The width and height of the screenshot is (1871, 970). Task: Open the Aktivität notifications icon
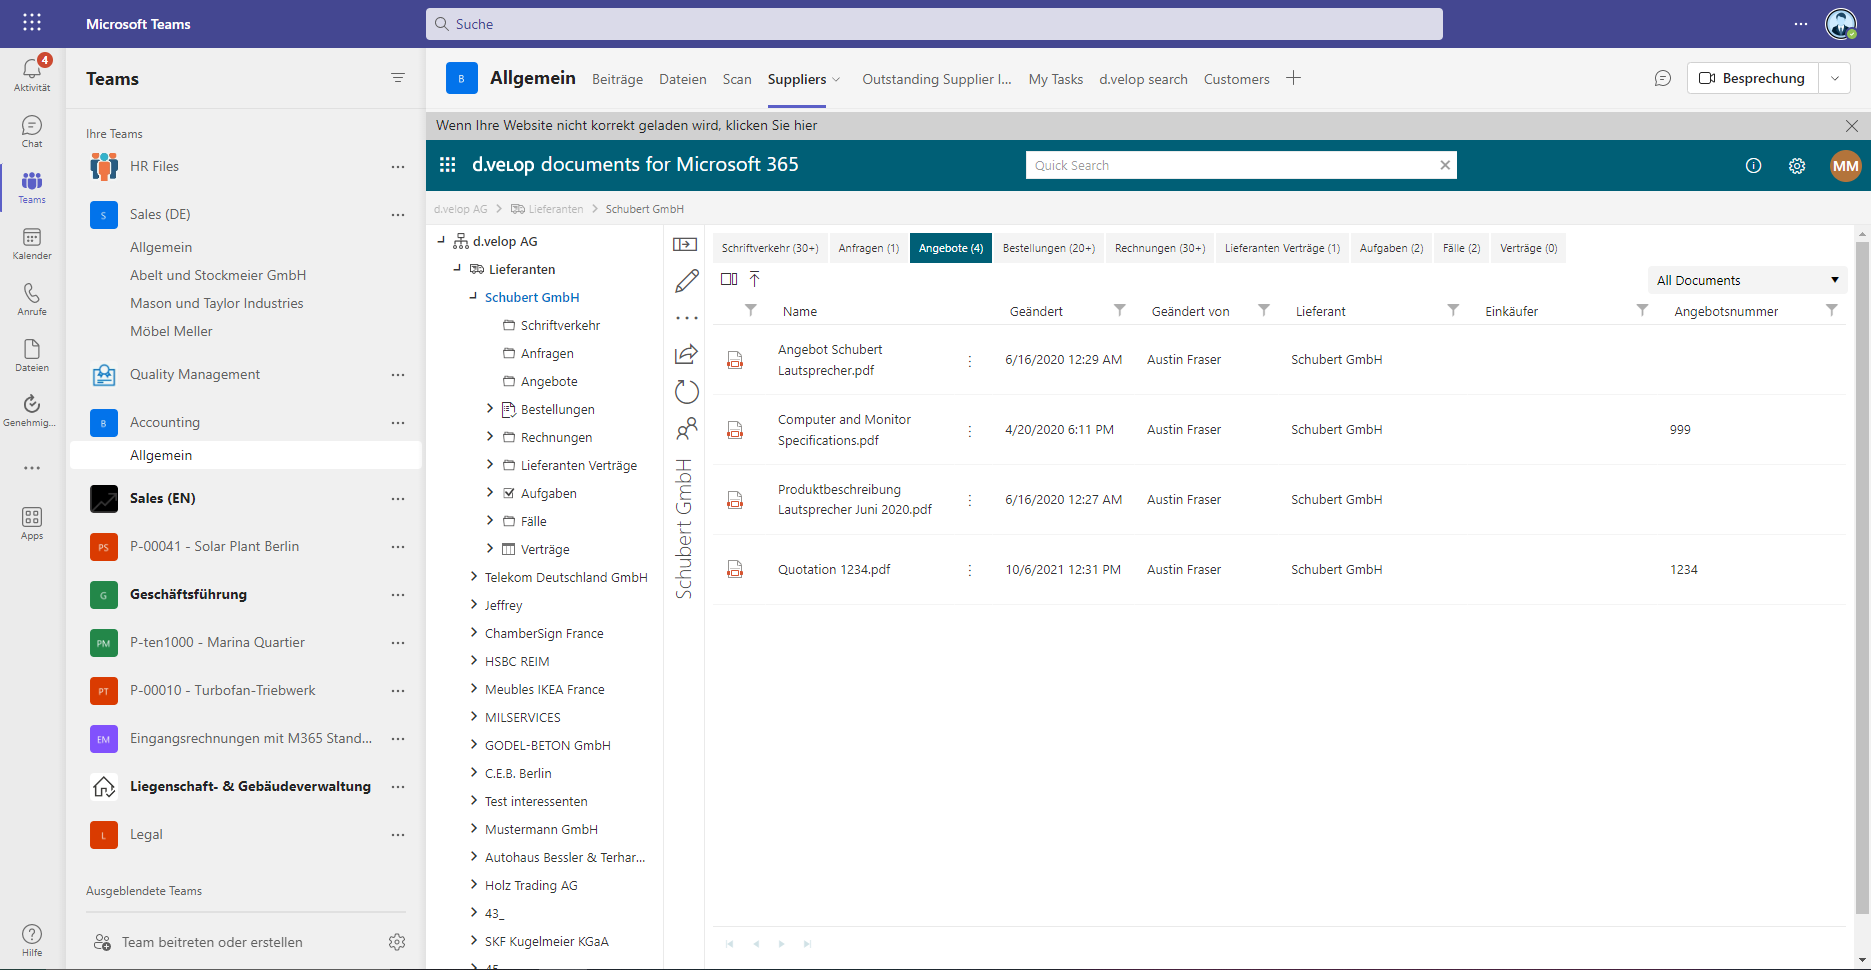[x=32, y=74]
